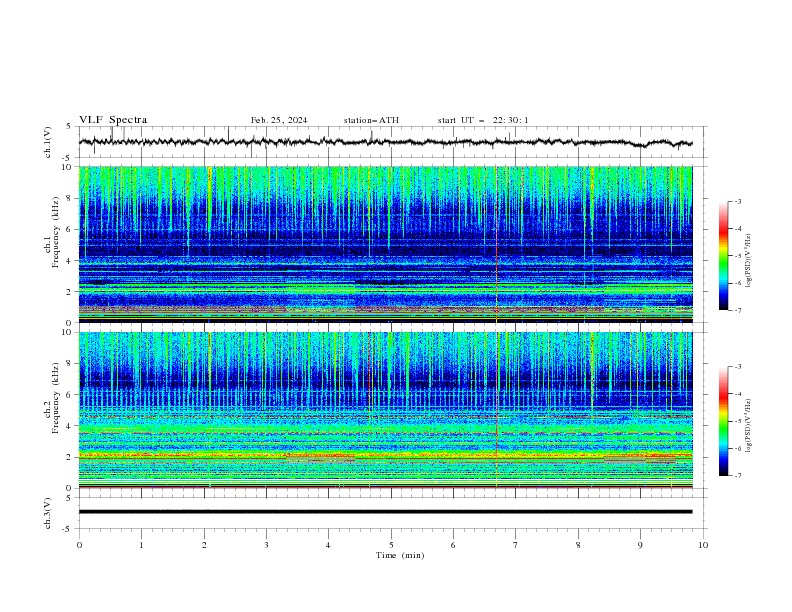The width and height of the screenshot is (792, 612).
Task: Click the 'Time (min)' axis label
Action: click(x=400, y=555)
